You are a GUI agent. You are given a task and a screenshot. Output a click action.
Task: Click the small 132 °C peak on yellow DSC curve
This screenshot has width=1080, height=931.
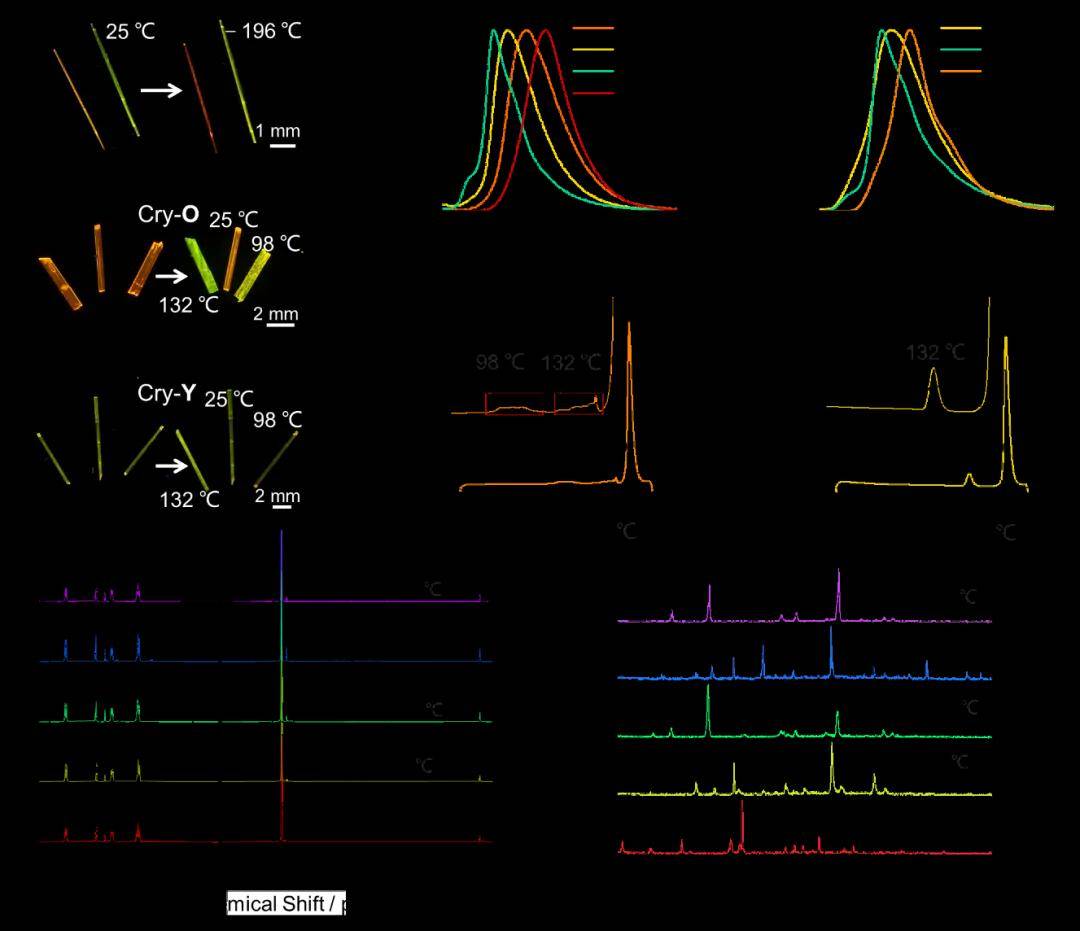(x=934, y=388)
